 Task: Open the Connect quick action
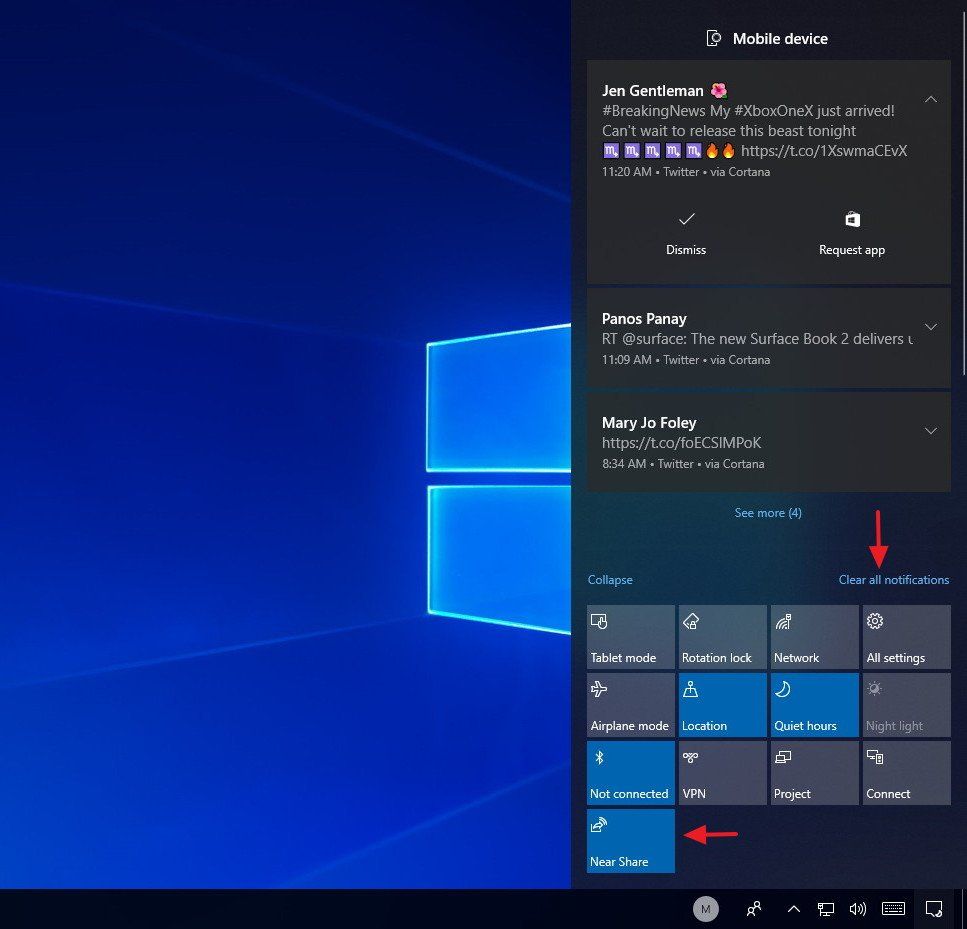click(x=905, y=772)
